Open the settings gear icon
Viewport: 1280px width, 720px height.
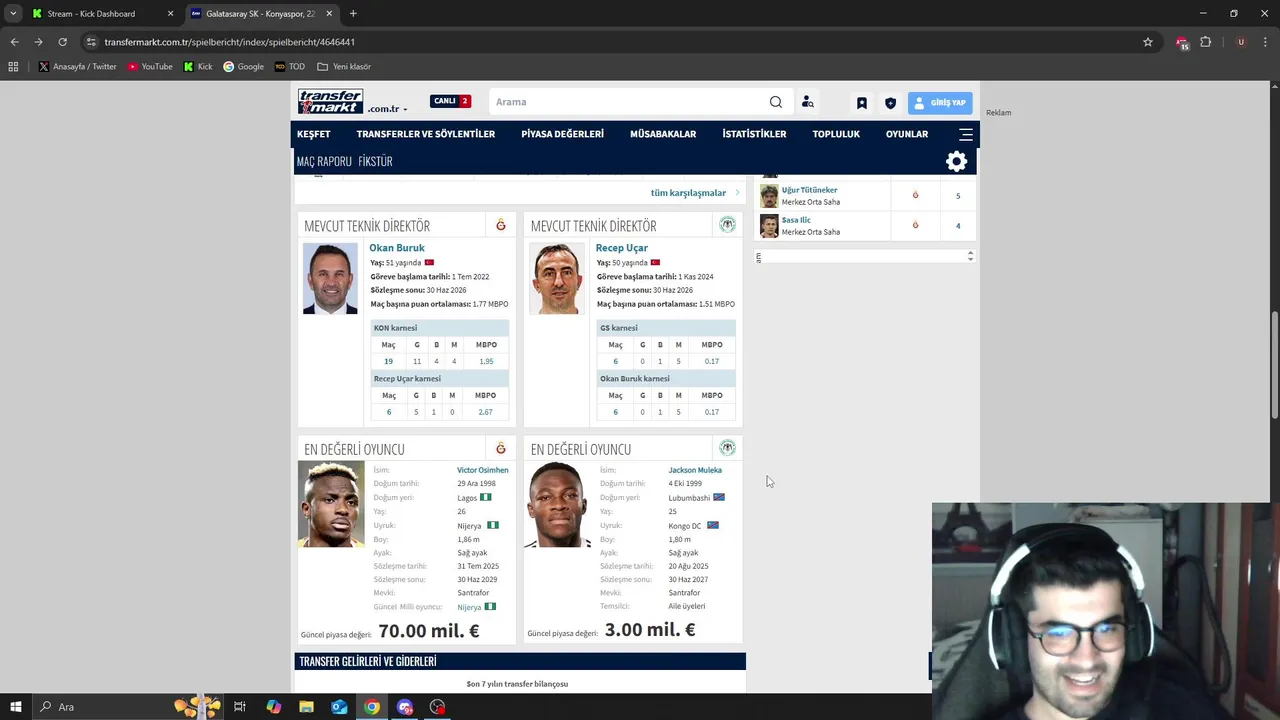pos(956,161)
